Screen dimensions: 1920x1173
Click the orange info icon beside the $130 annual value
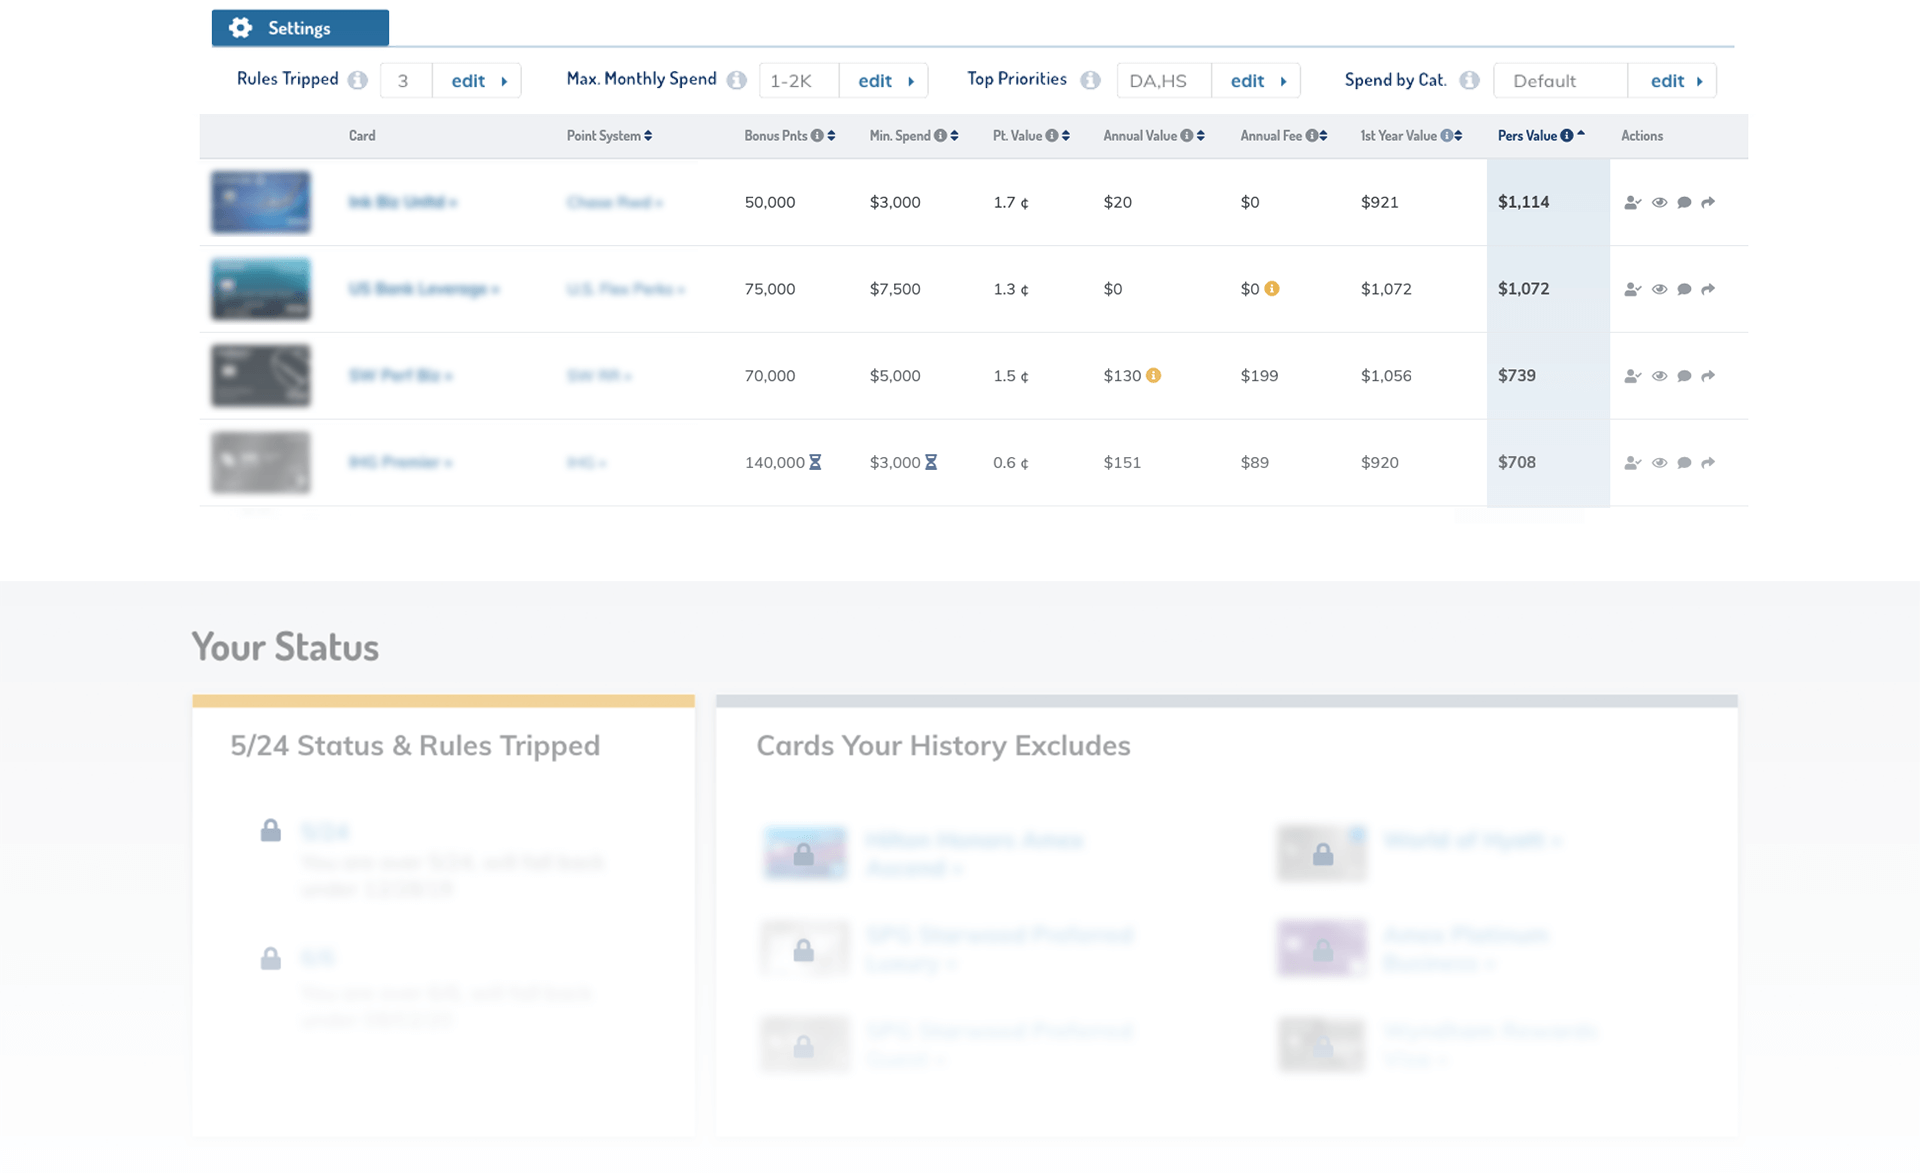(x=1153, y=375)
